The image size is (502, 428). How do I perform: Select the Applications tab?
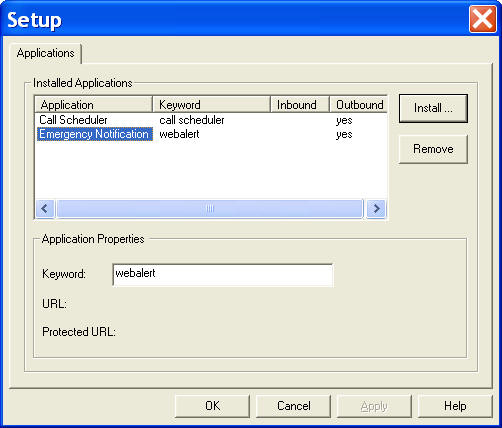point(46,53)
